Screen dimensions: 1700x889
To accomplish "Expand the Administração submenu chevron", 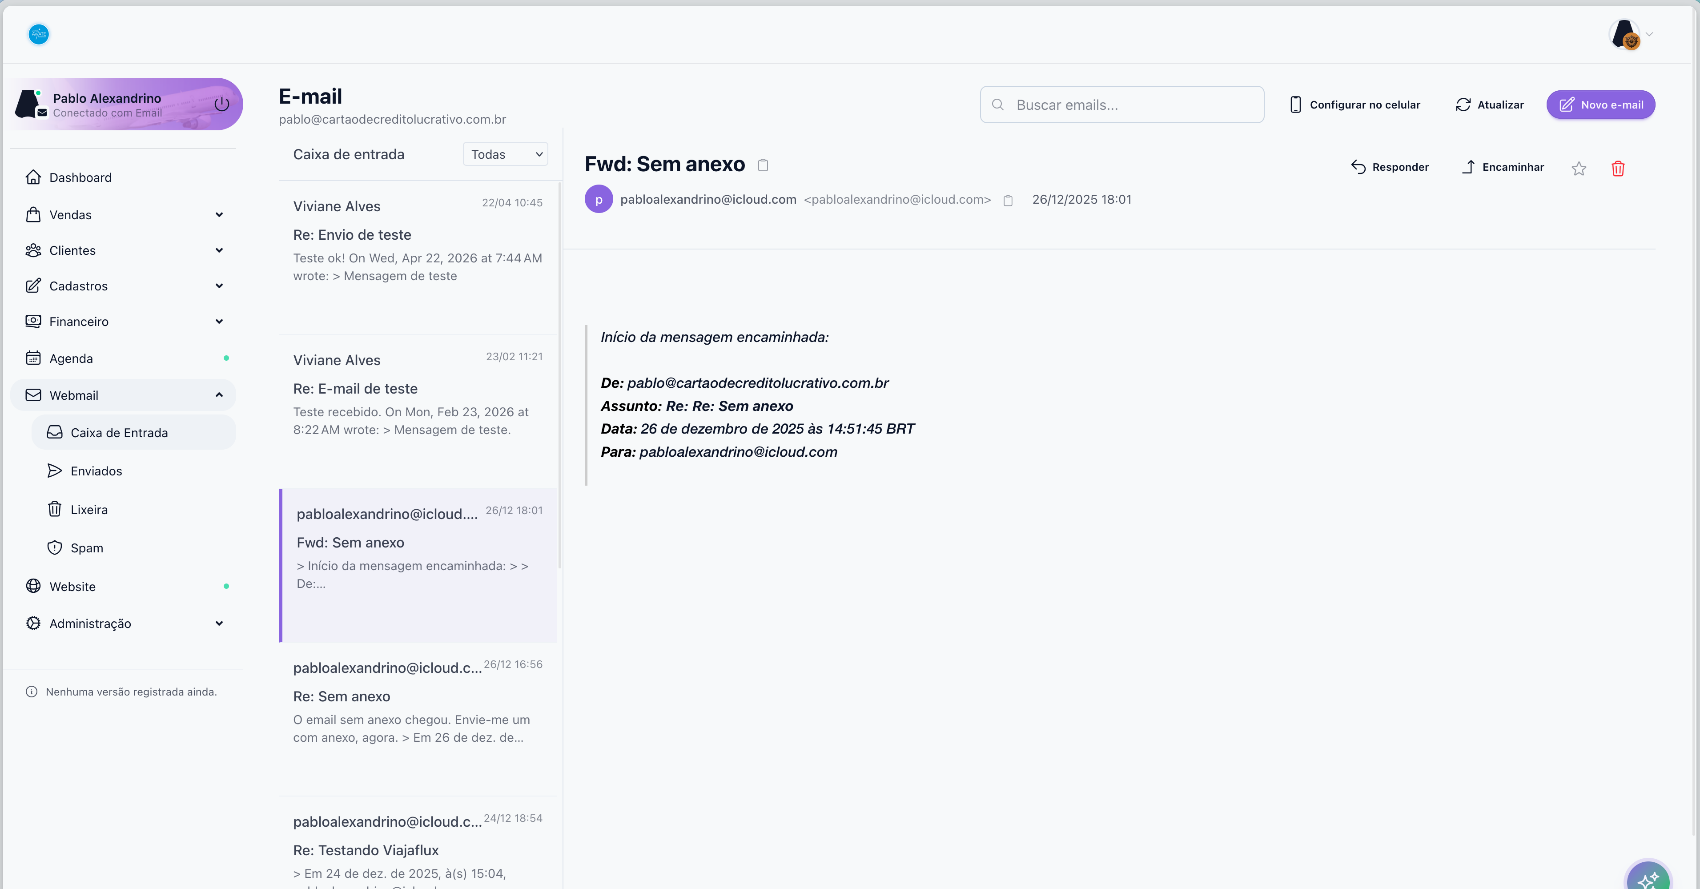I will [x=219, y=624].
